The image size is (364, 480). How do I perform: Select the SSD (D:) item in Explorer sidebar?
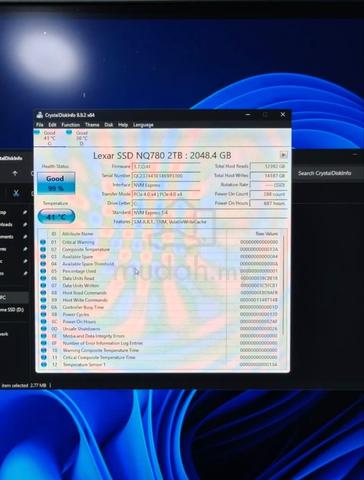12,310
